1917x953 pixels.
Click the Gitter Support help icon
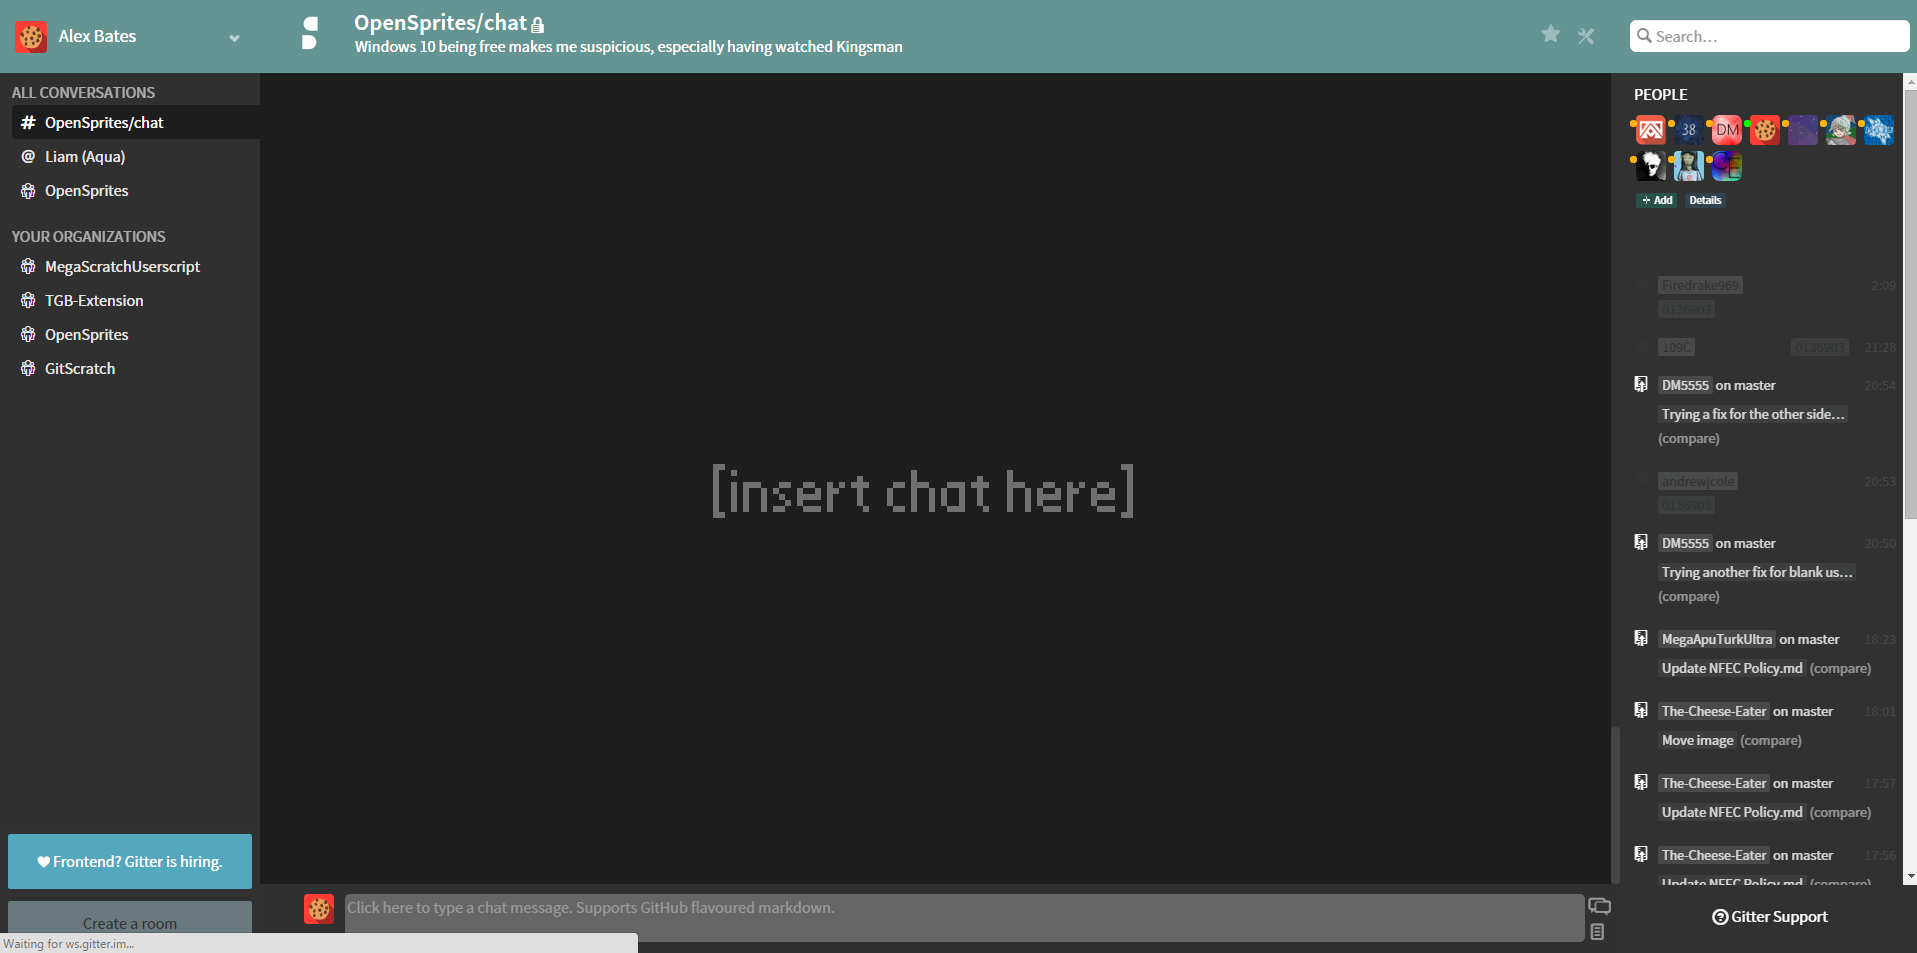(x=1719, y=916)
